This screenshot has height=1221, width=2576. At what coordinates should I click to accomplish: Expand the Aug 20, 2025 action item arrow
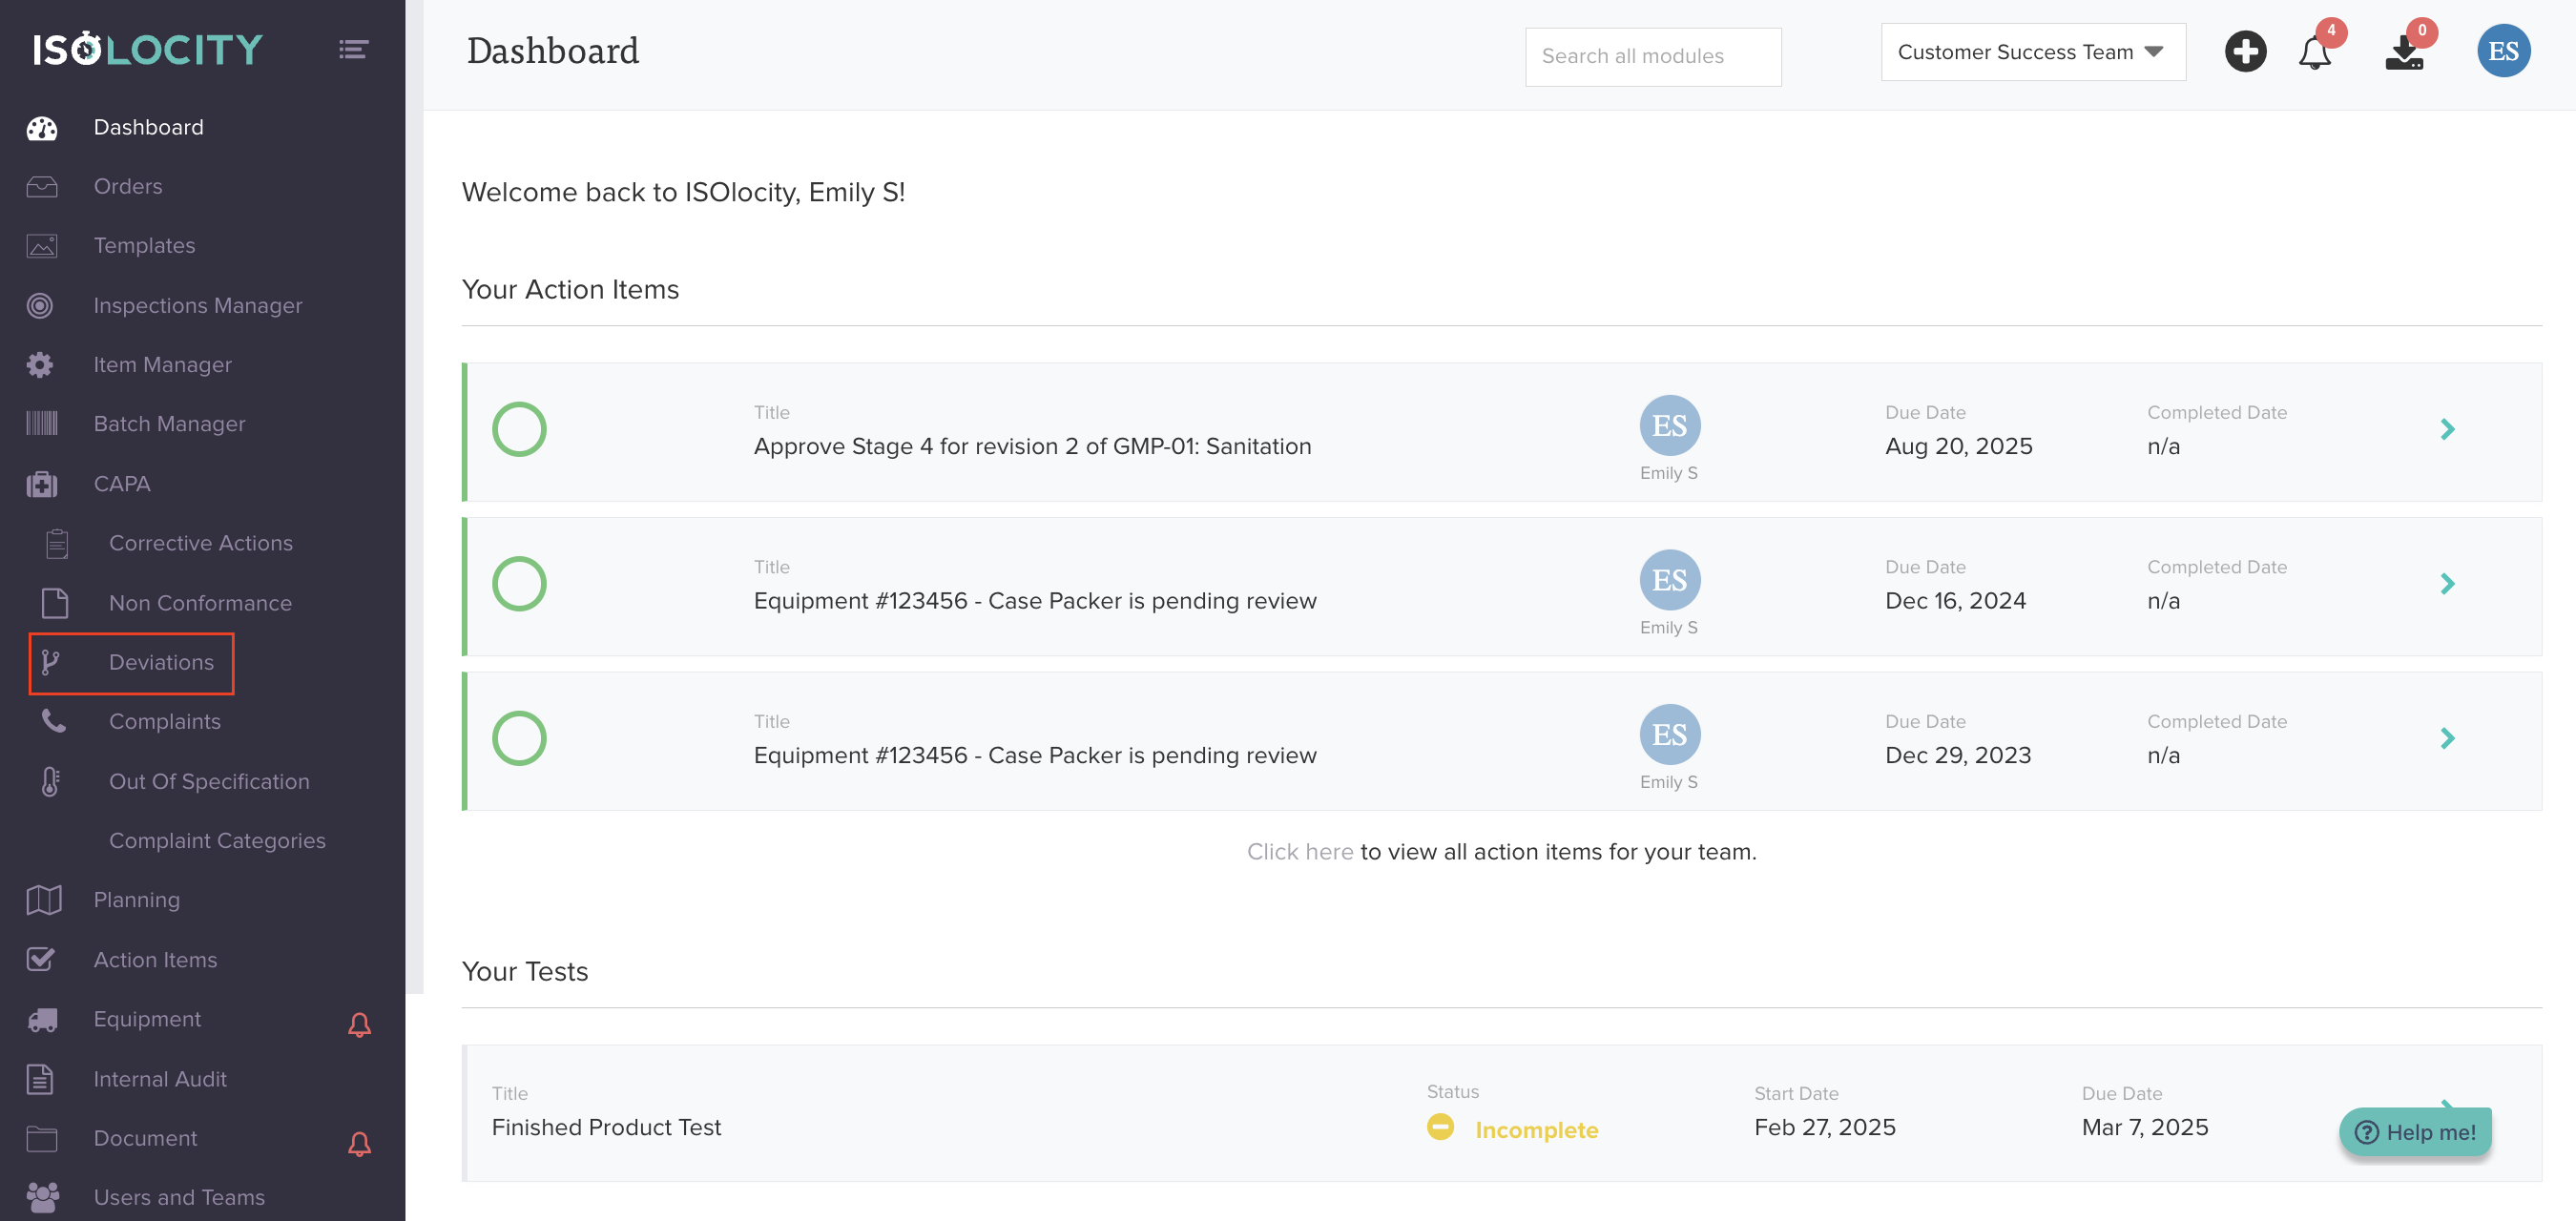2447,429
